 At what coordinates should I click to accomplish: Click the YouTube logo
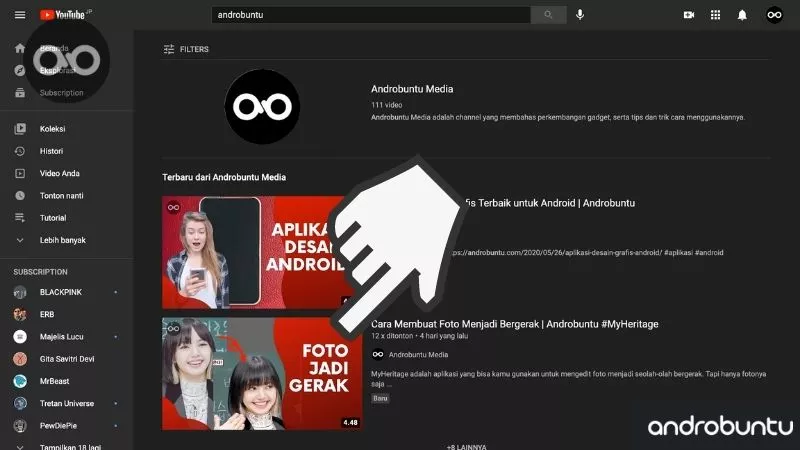coord(63,15)
